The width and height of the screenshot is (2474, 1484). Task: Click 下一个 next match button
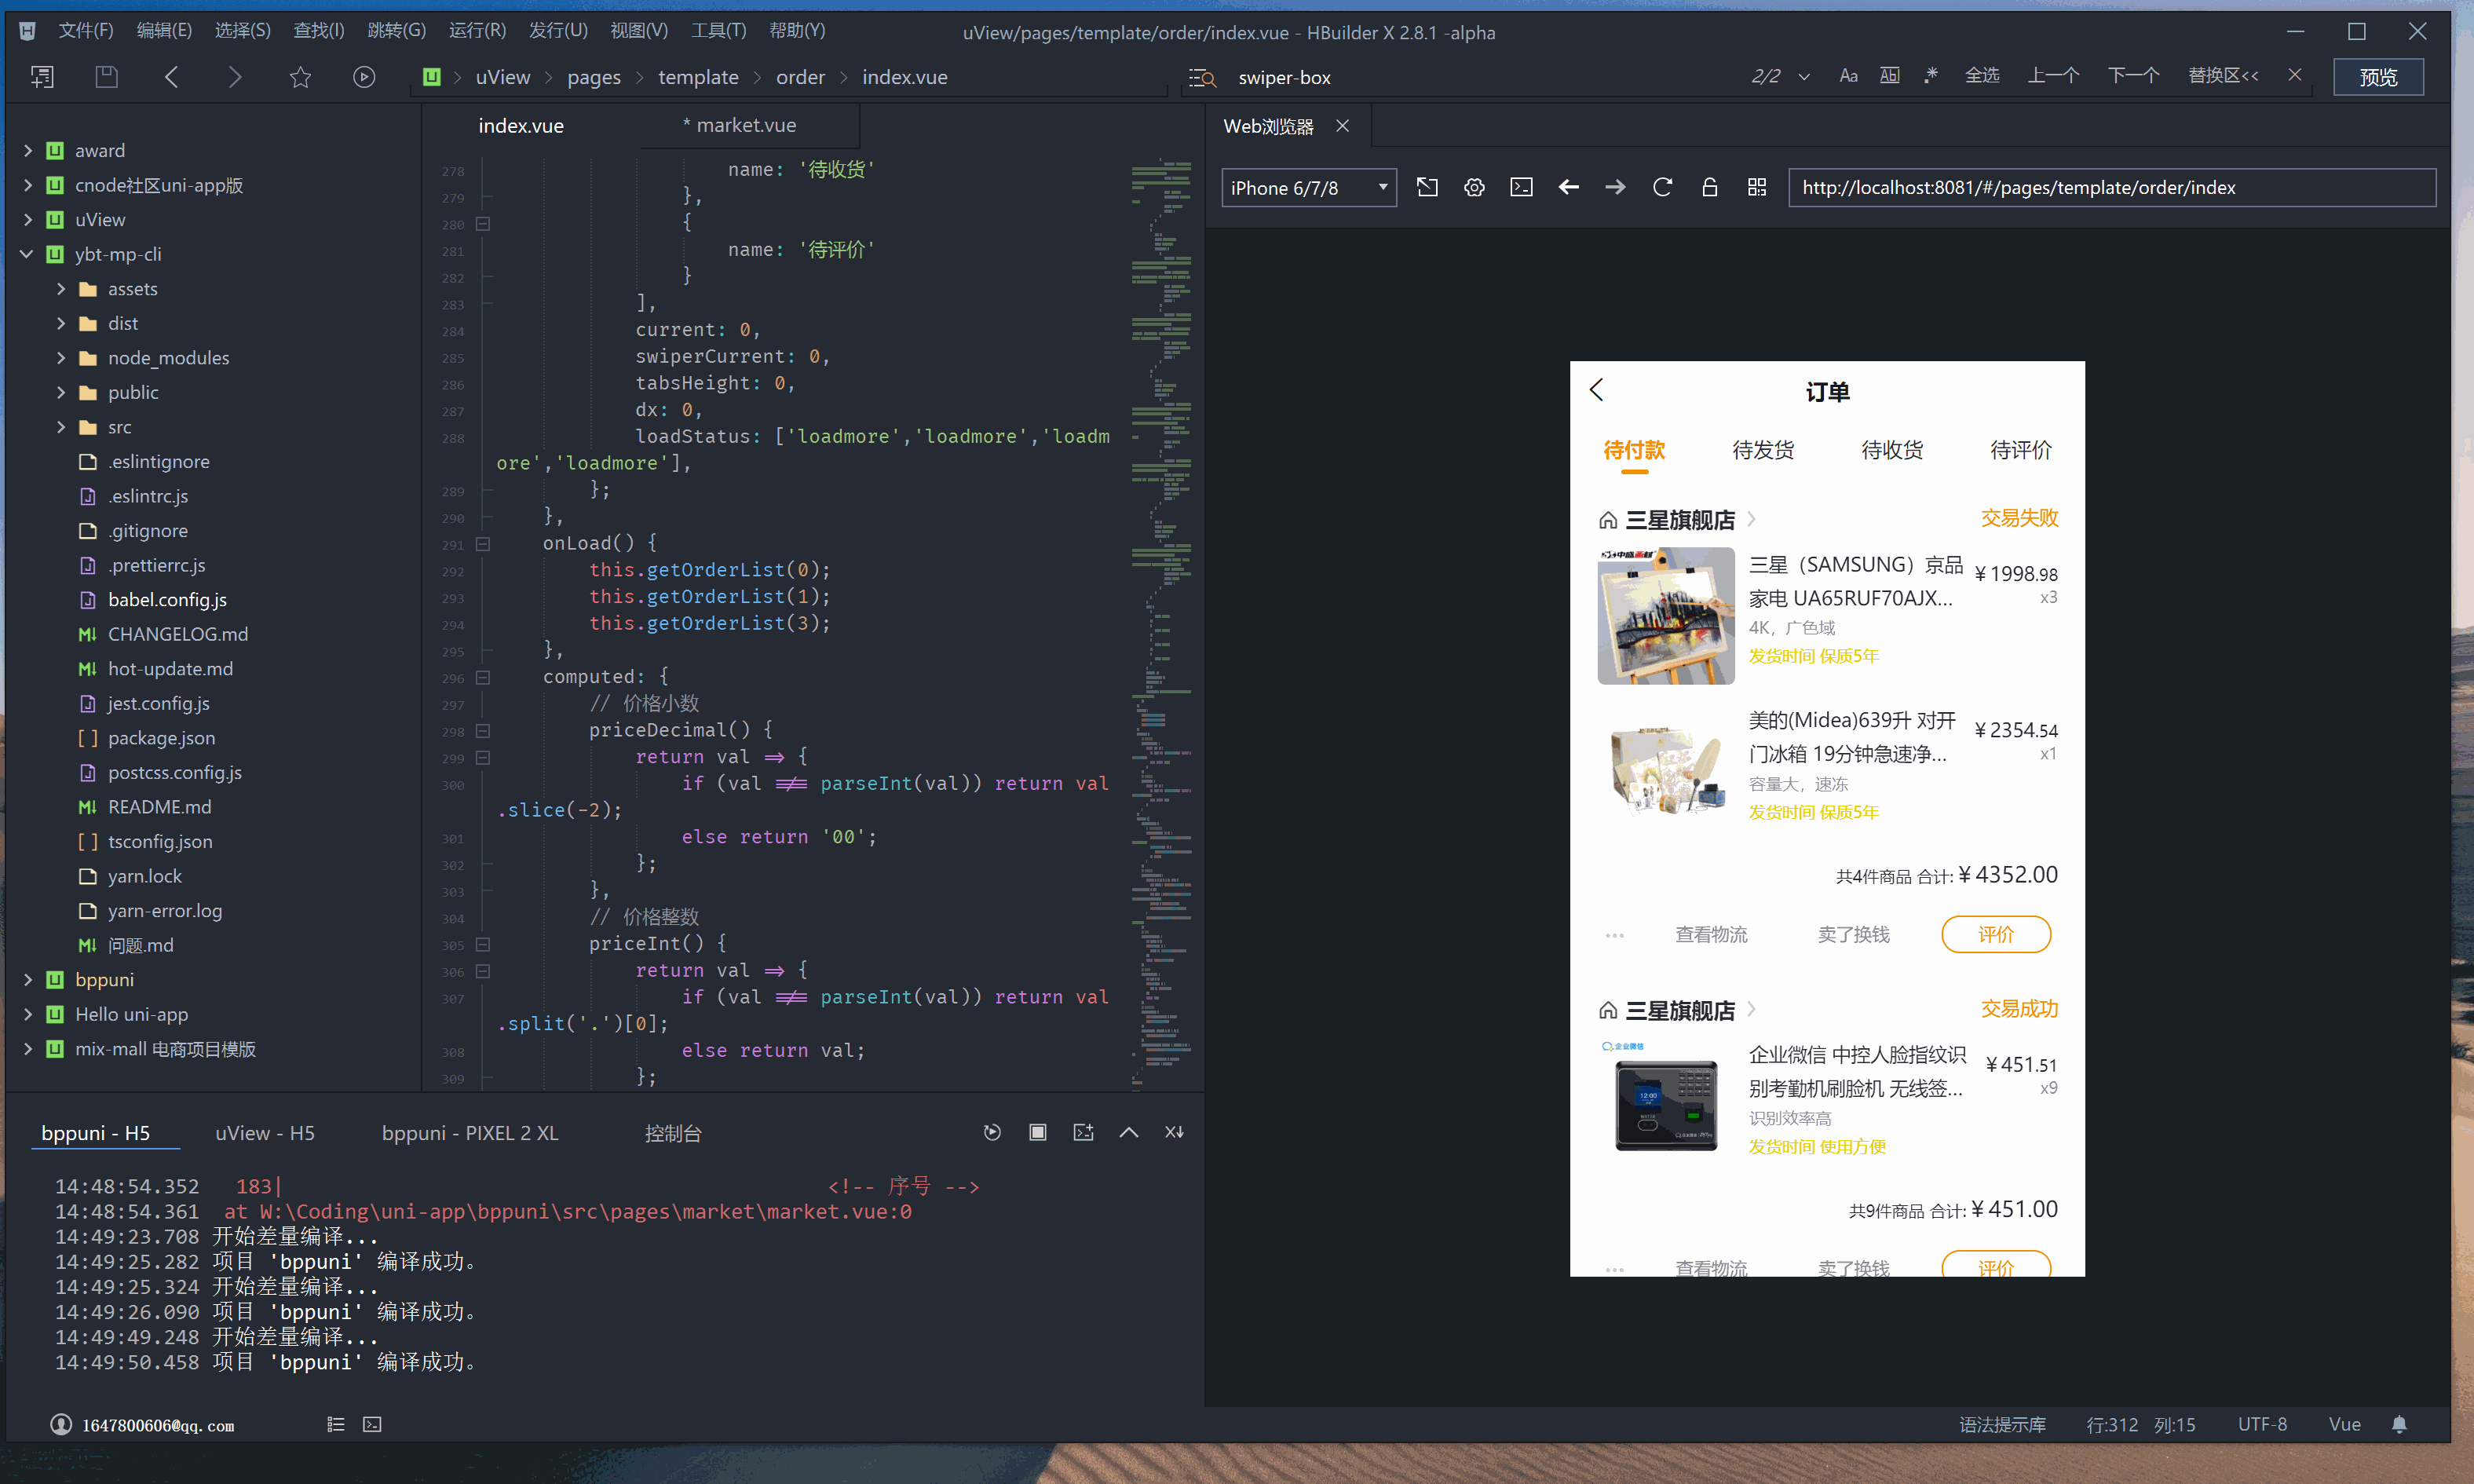(2133, 76)
